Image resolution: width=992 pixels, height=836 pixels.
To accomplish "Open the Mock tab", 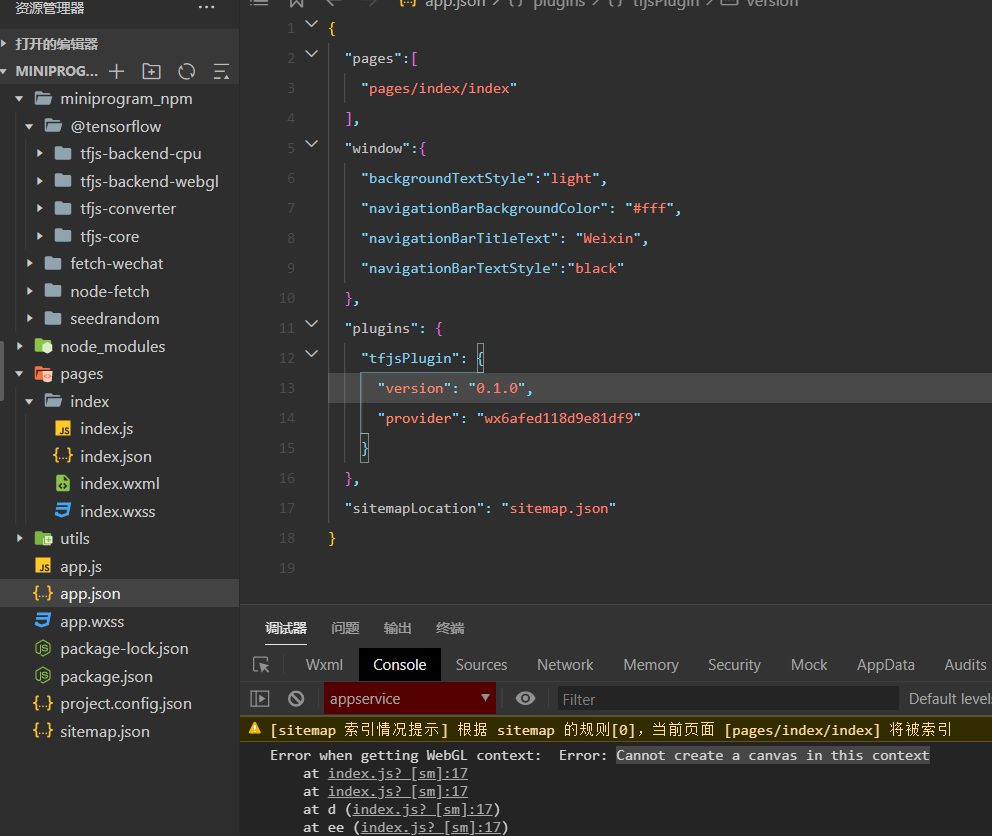I will [x=809, y=664].
